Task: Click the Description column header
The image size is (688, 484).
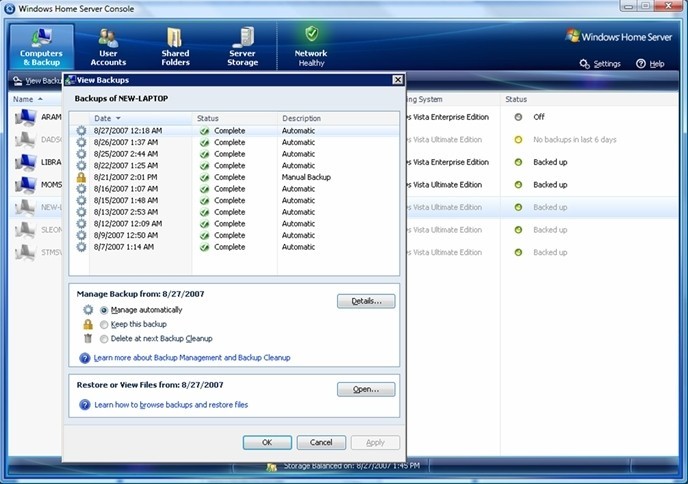Action: pyautogui.click(x=338, y=118)
